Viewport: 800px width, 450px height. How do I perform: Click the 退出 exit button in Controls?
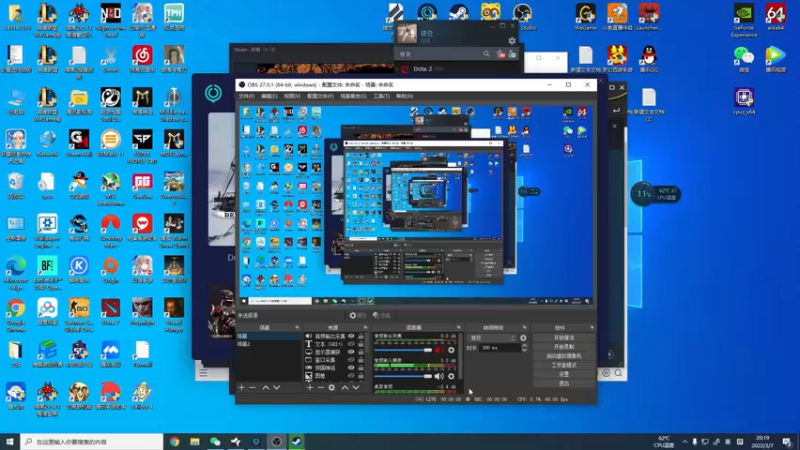[564, 384]
